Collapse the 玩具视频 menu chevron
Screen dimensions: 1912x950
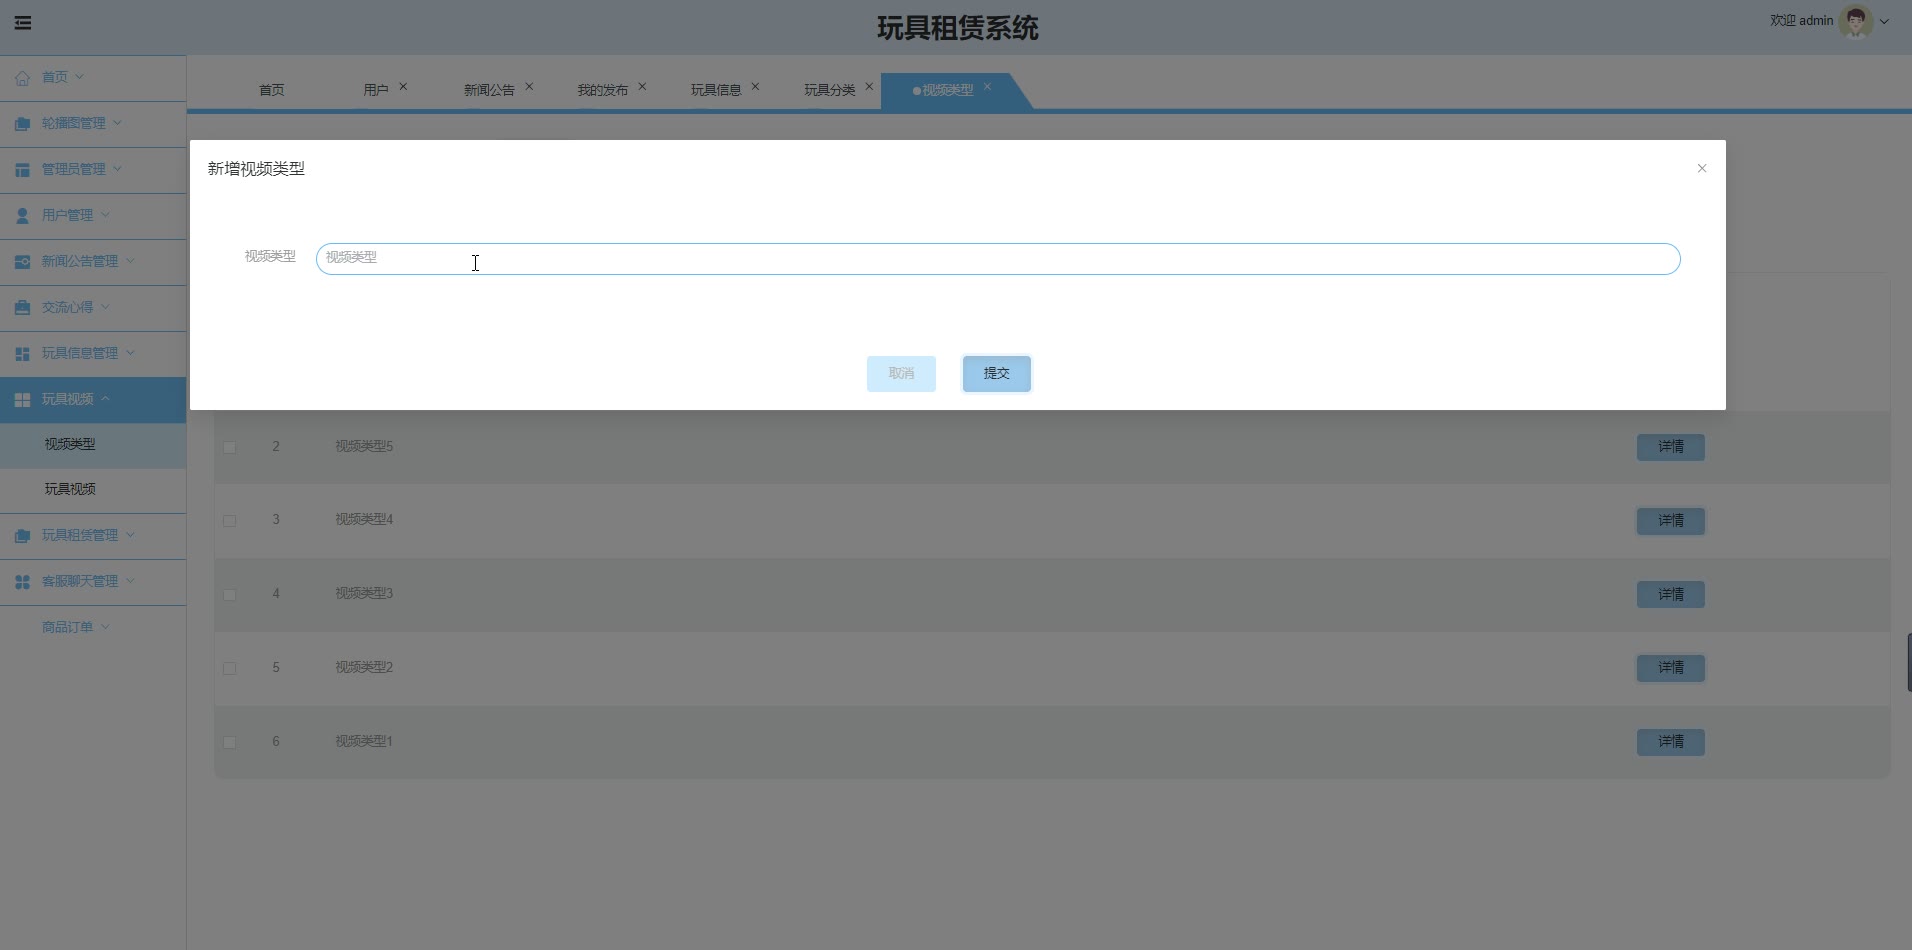(105, 399)
